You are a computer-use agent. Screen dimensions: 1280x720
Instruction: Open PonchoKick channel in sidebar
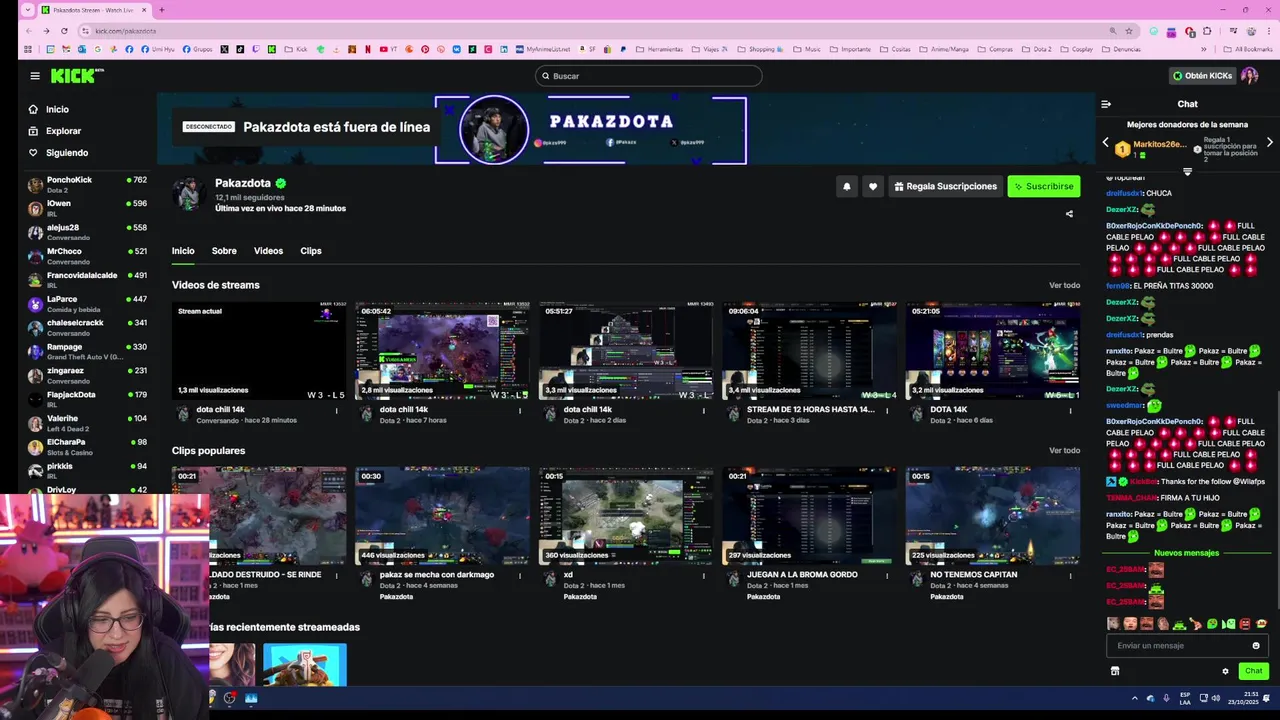pos(87,184)
